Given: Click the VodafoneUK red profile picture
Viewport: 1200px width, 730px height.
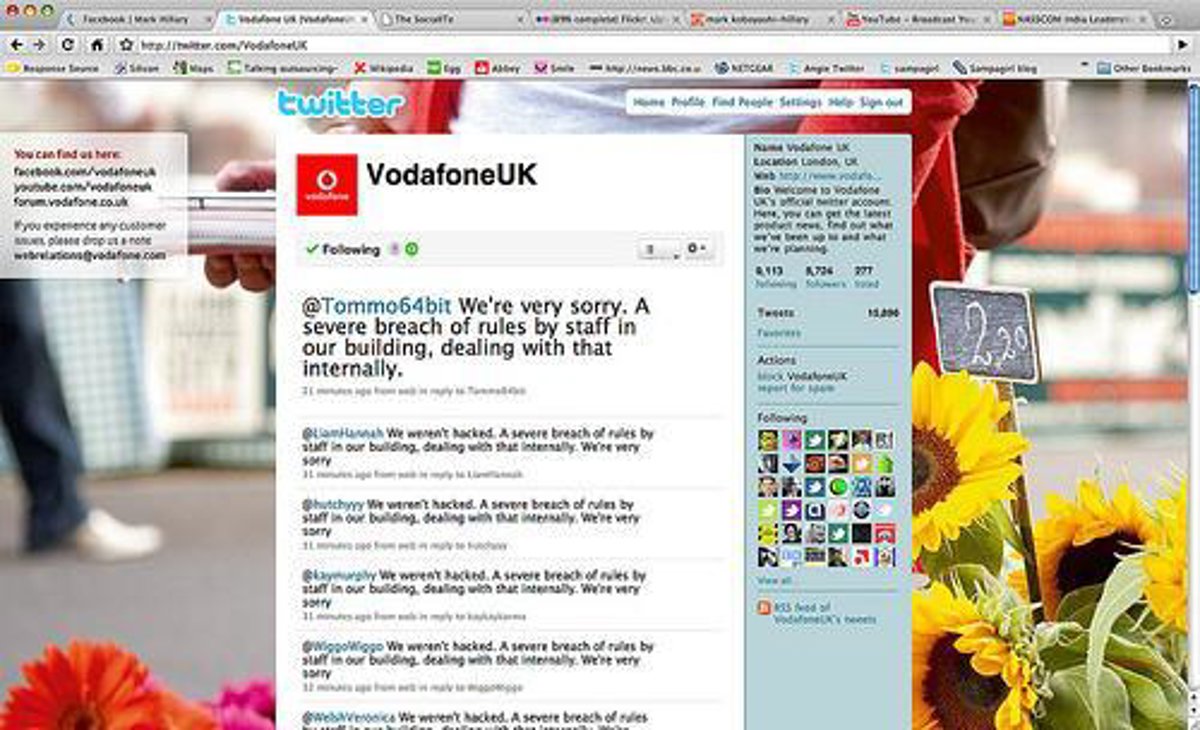Looking at the screenshot, I should [x=326, y=185].
